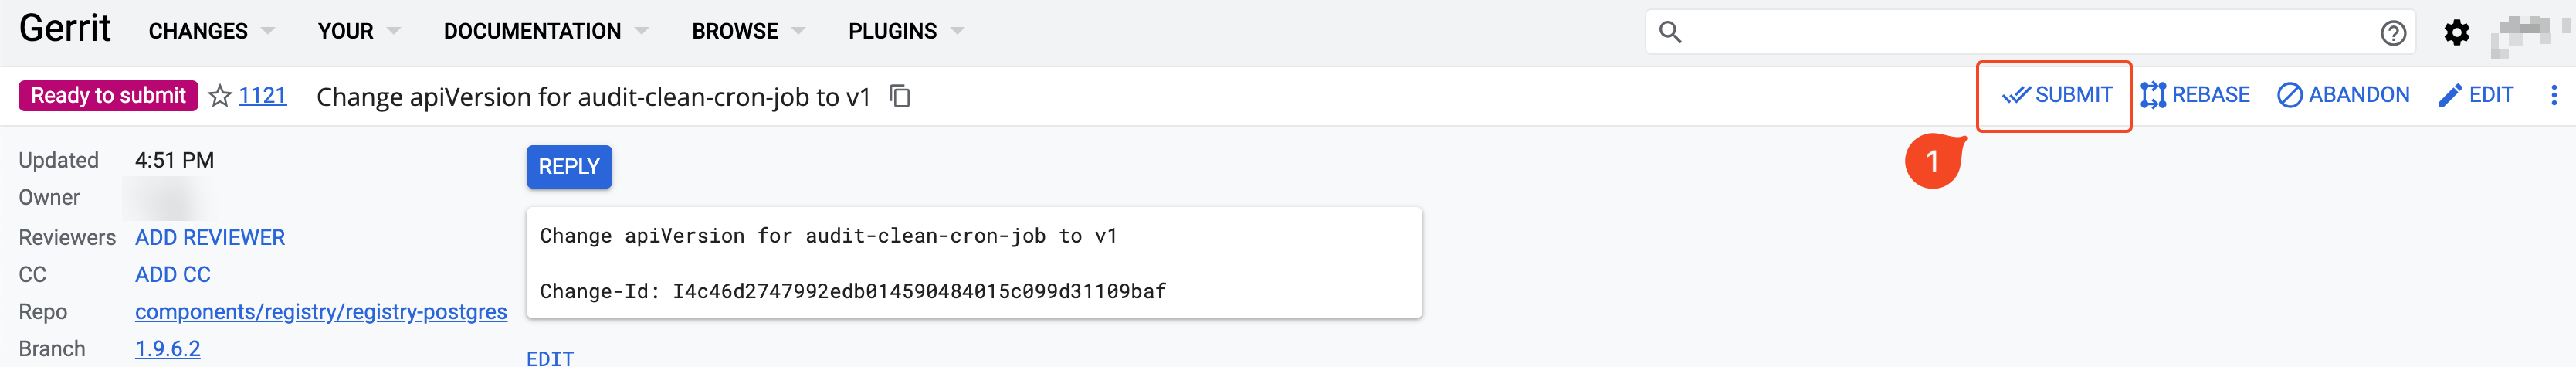Open the BROWSE menu

pyautogui.click(x=748, y=31)
